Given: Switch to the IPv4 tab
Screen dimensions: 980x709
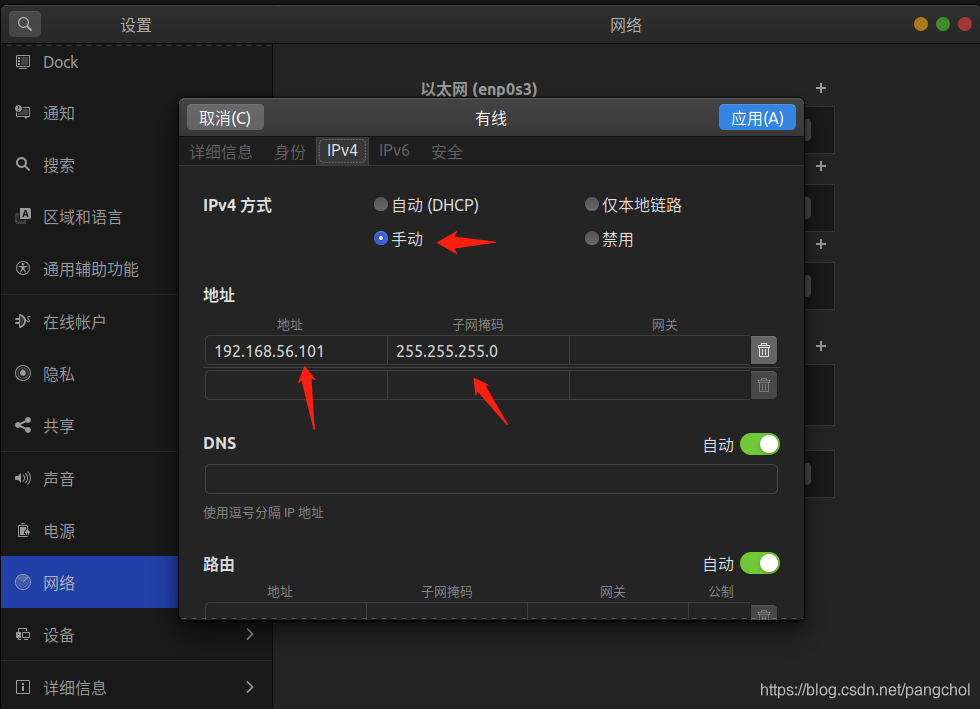Looking at the screenshot, I should coord(342,151).
